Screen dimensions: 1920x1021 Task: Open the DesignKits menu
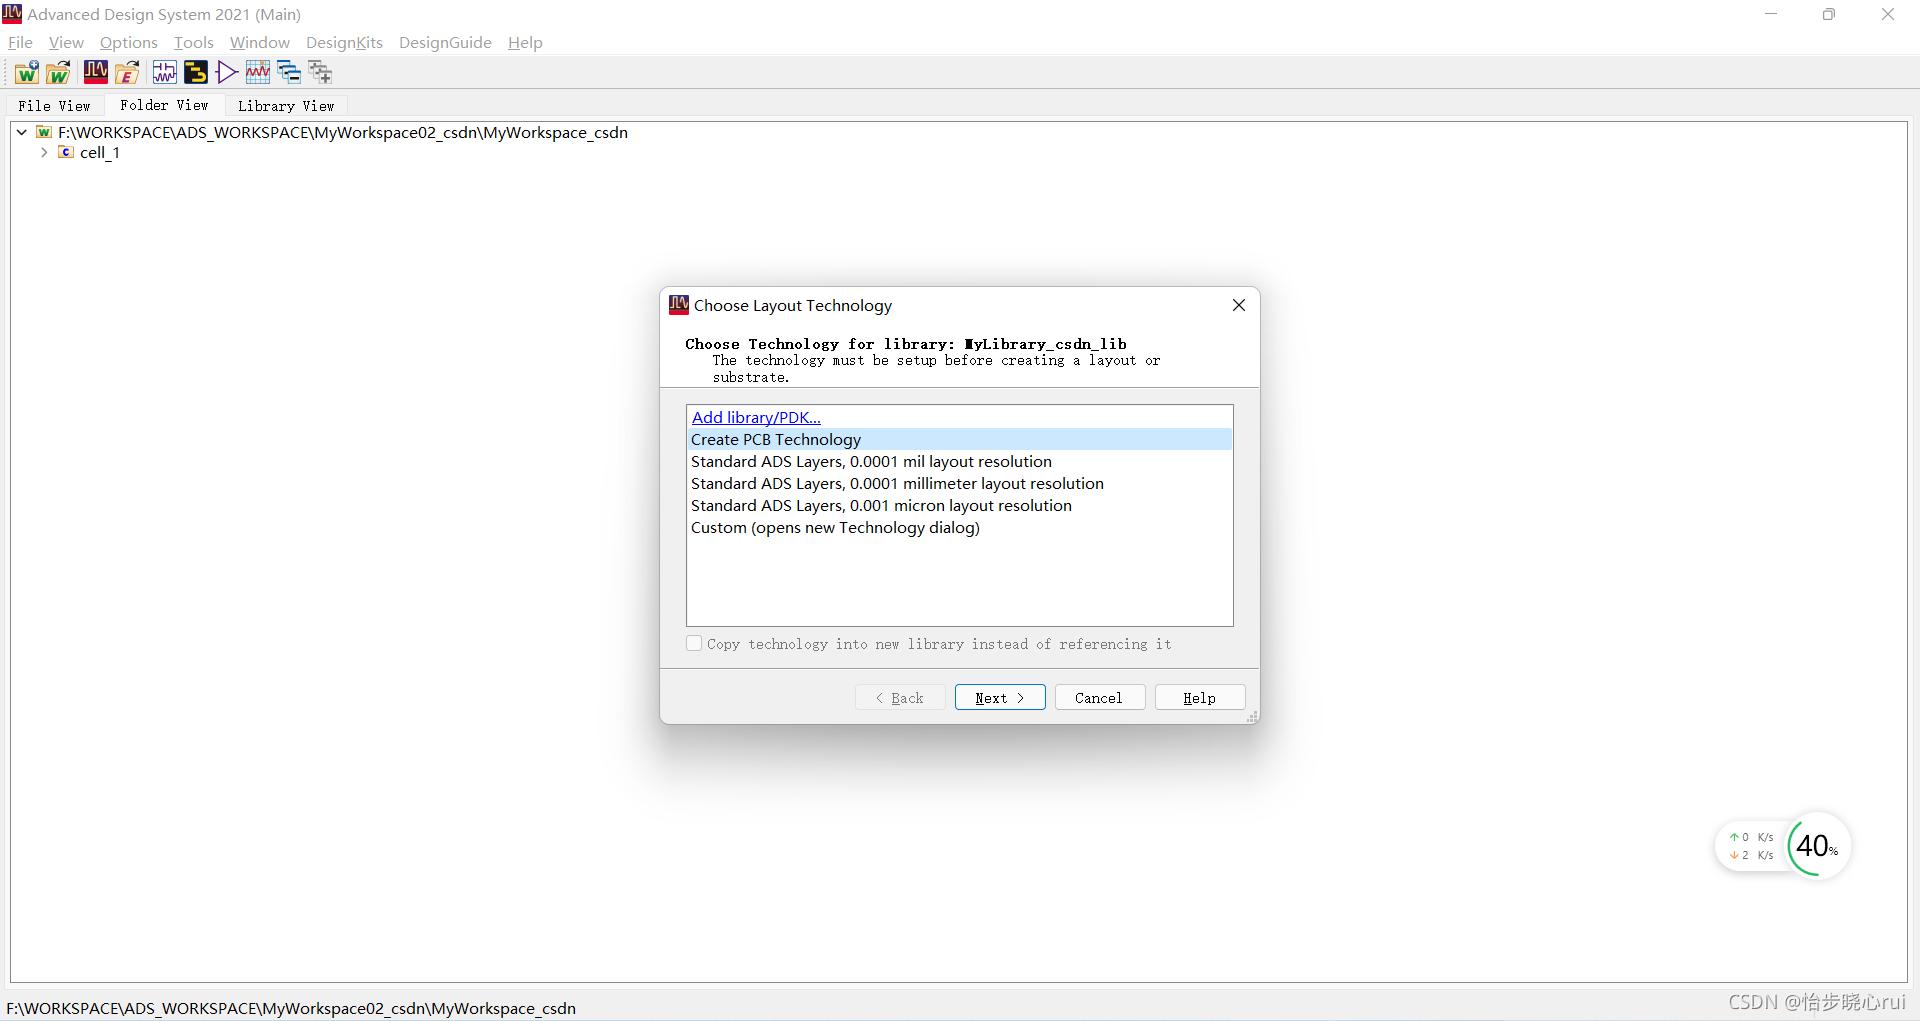pos(344,42)
